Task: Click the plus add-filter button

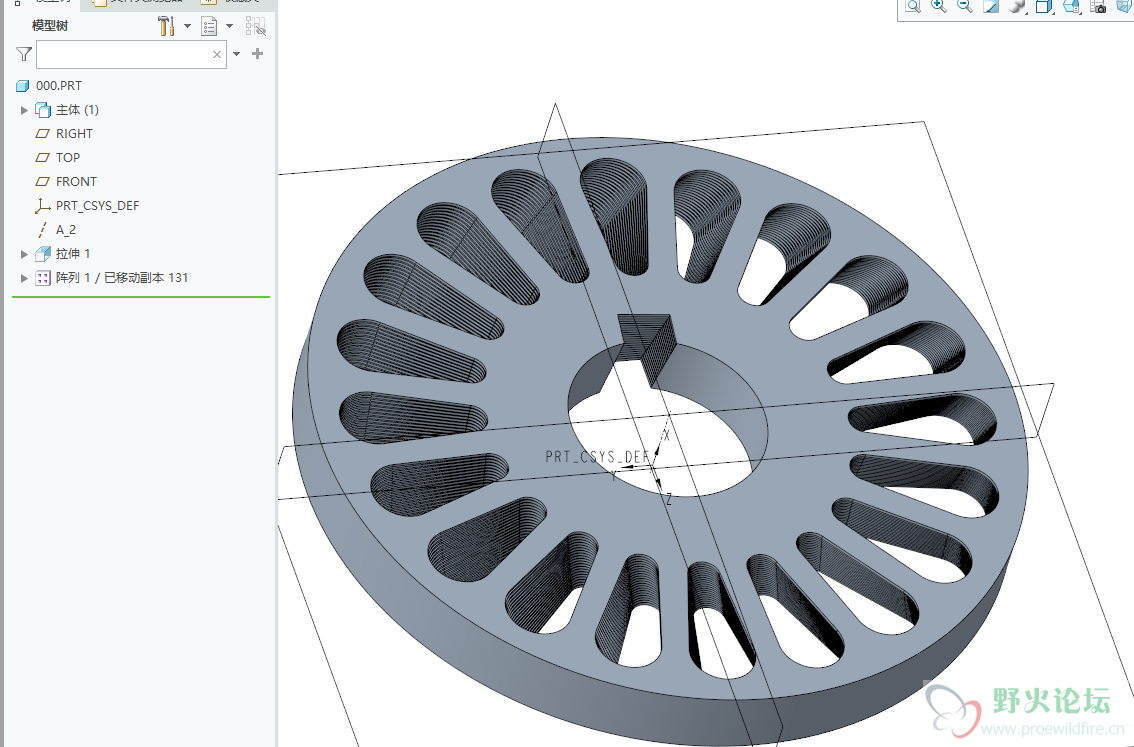Action: [257, 54]
